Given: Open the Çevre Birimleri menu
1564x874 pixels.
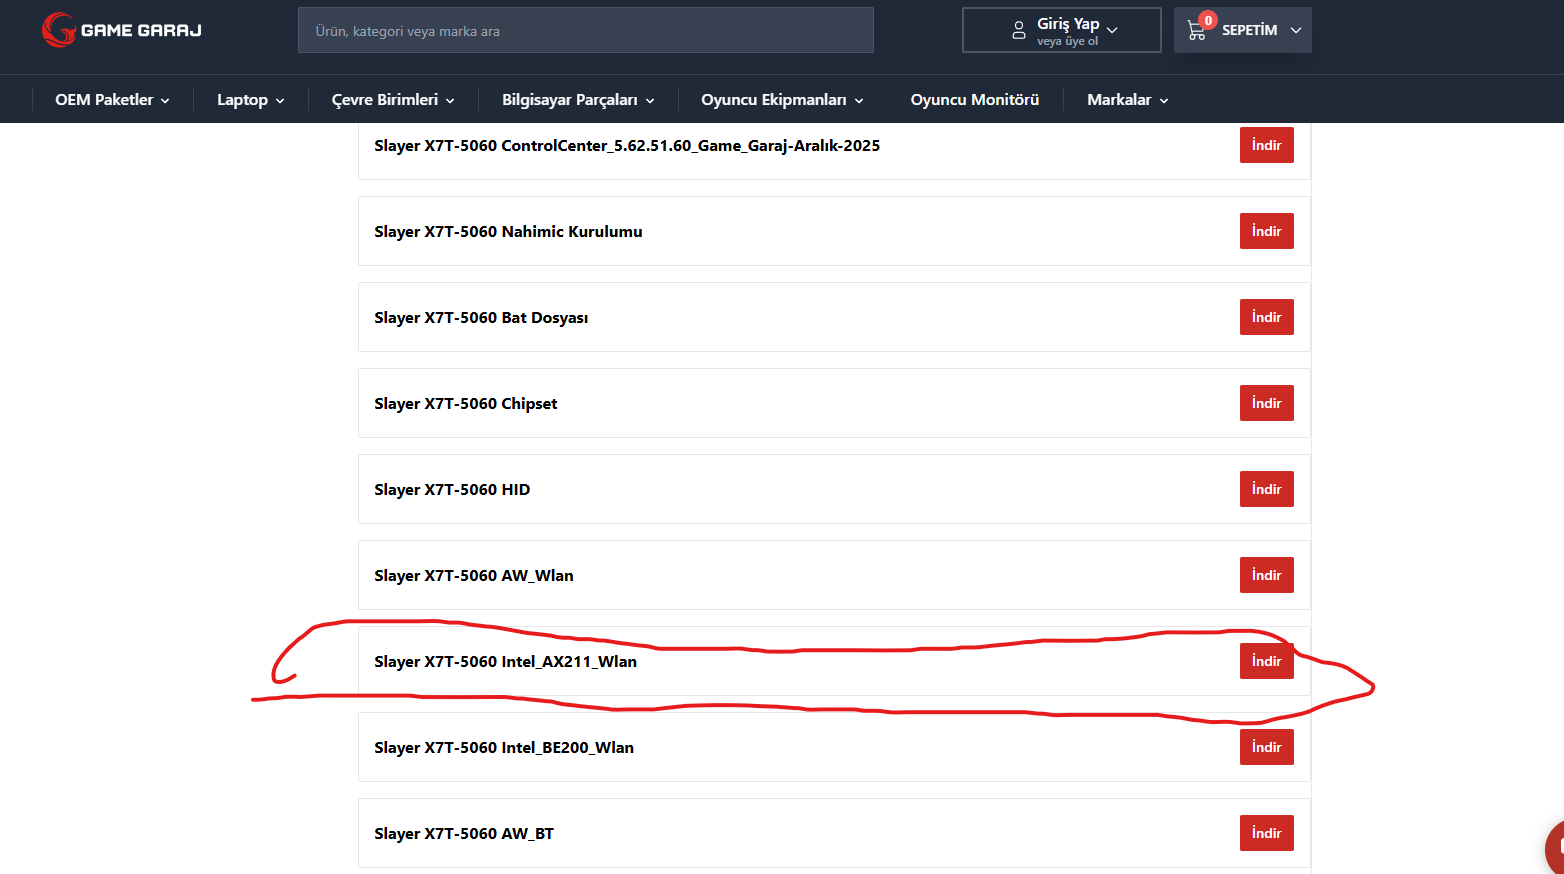Looking at the screenshot, I should tap(393, 99).
